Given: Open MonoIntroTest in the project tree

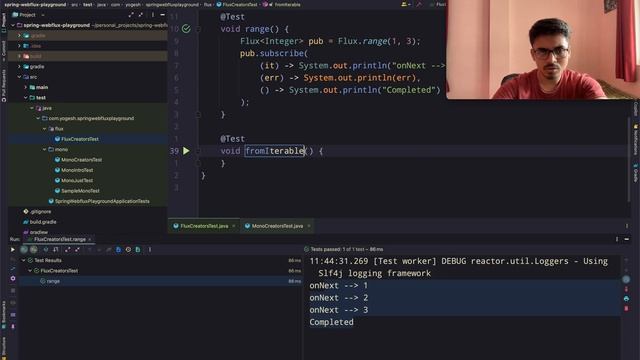Looking at the screenshot, I should pos(77,170).
